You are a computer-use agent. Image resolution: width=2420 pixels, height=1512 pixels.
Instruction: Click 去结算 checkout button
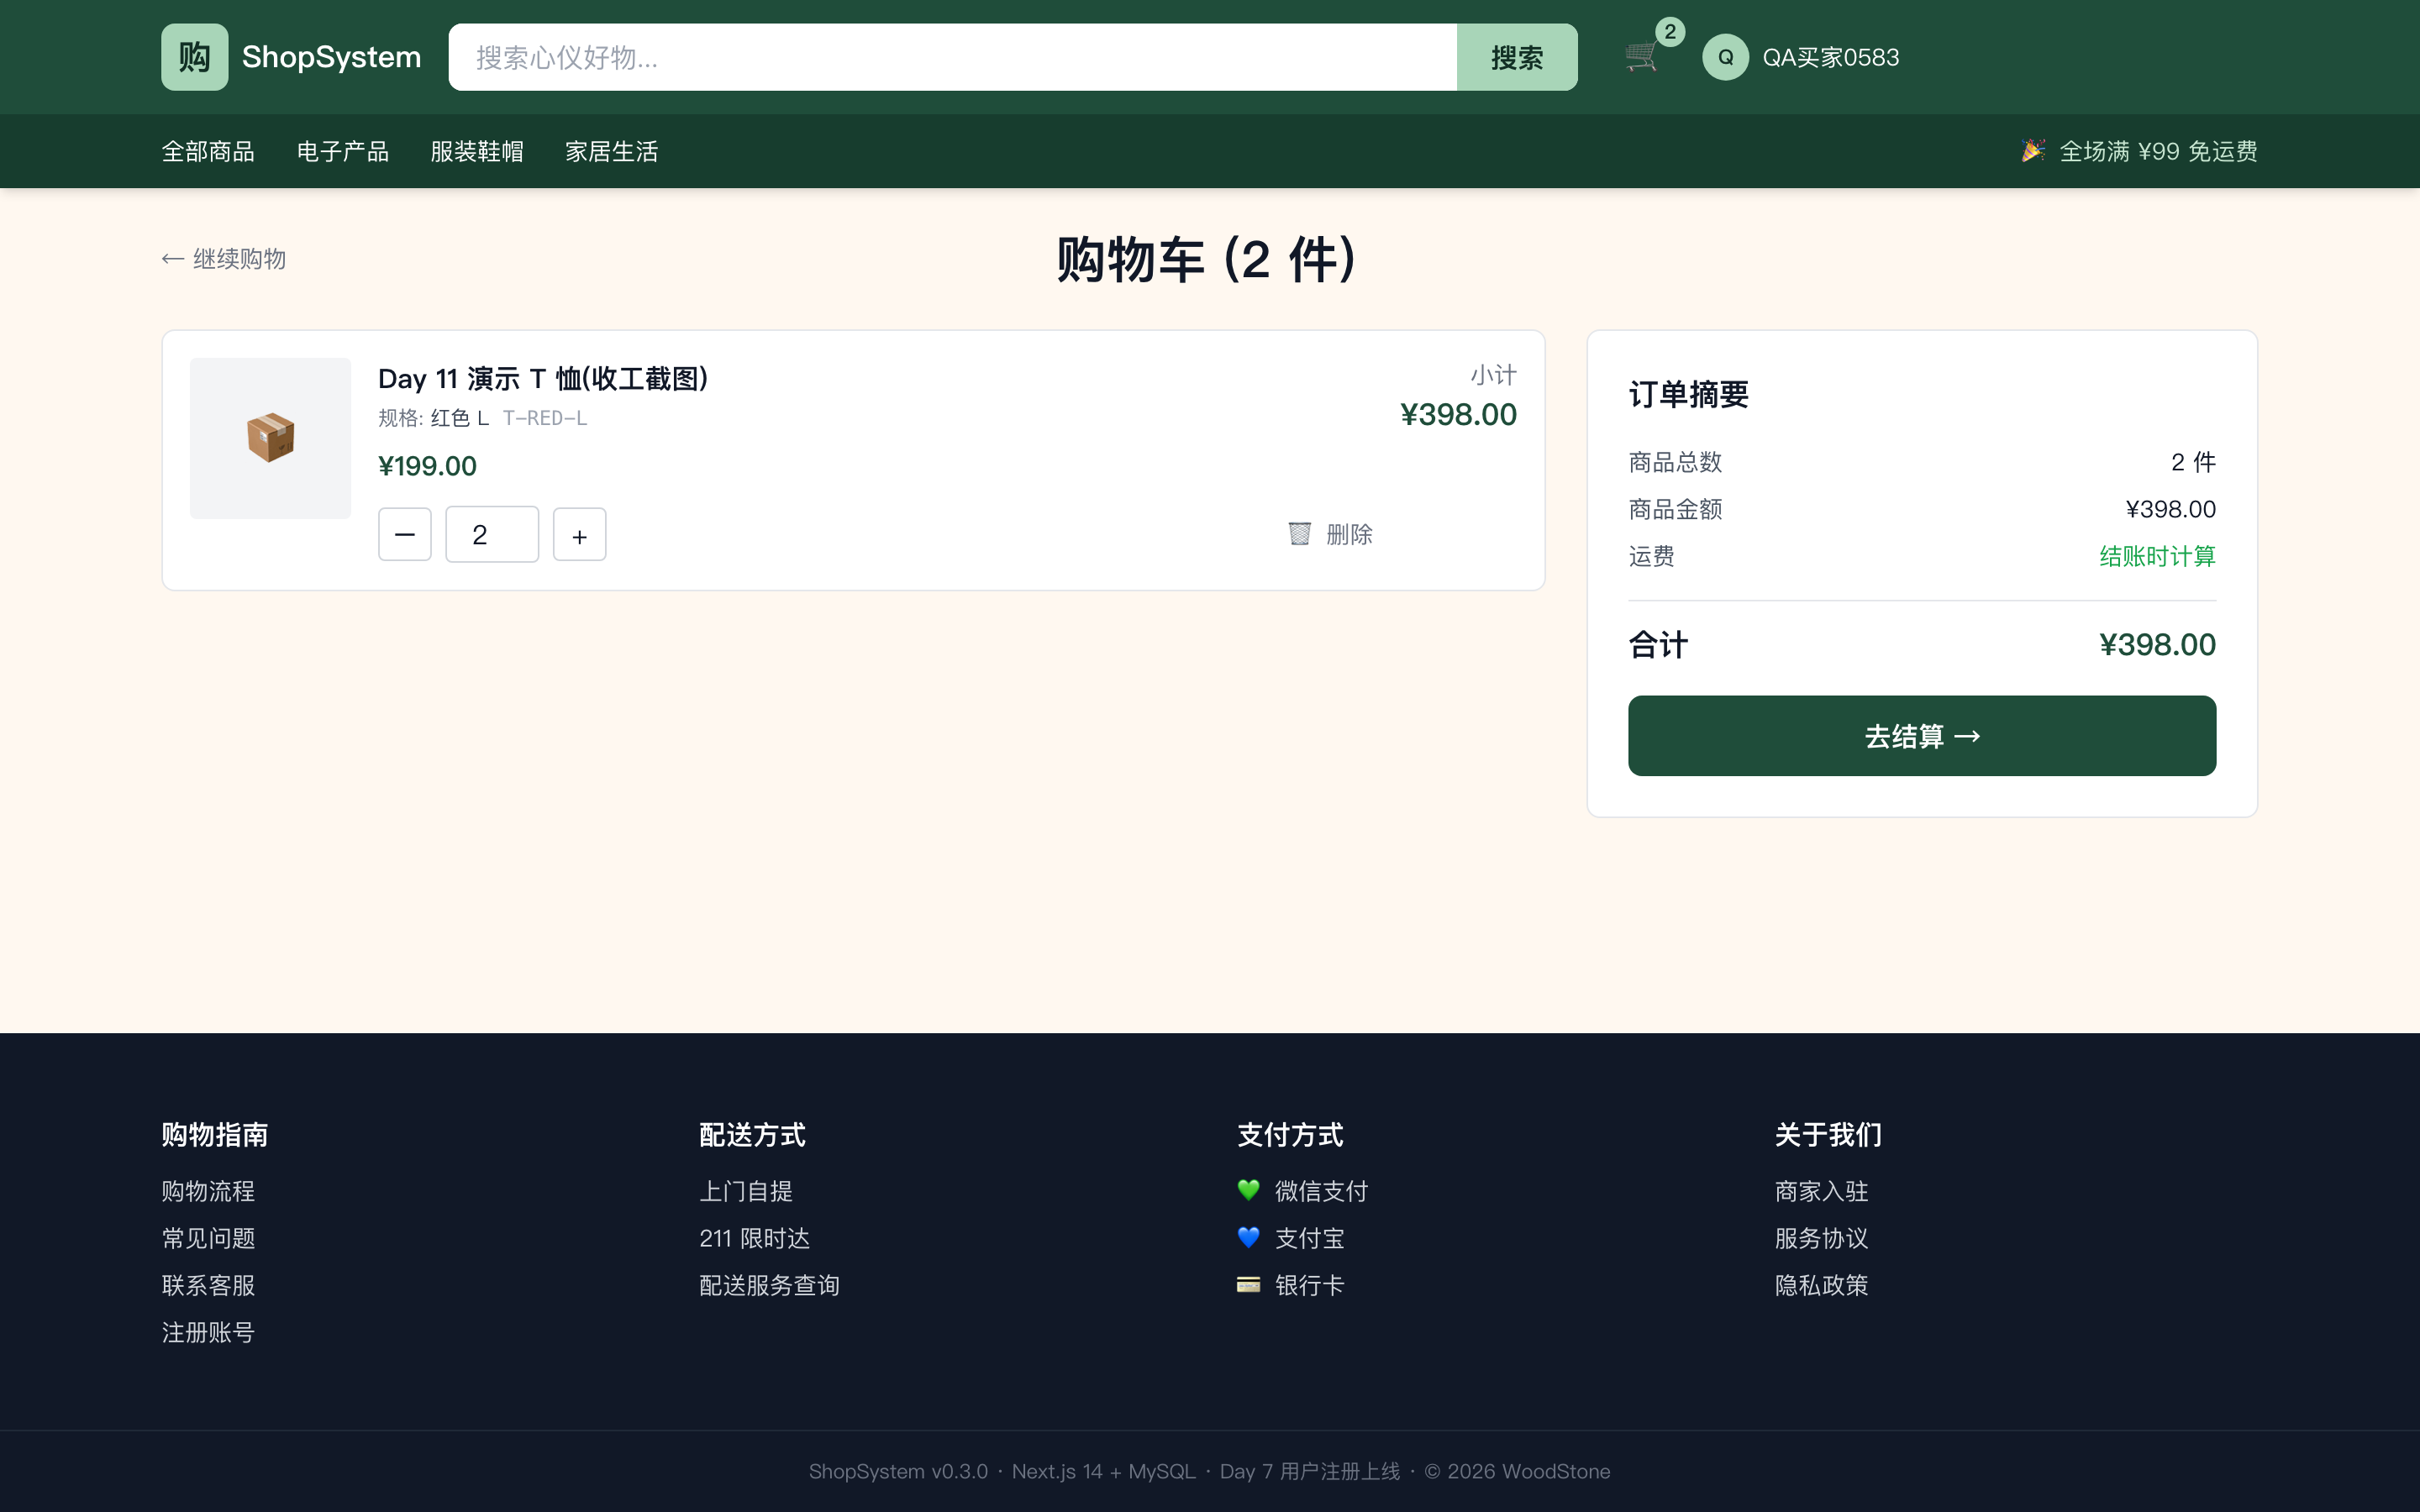pos(1921,736)
